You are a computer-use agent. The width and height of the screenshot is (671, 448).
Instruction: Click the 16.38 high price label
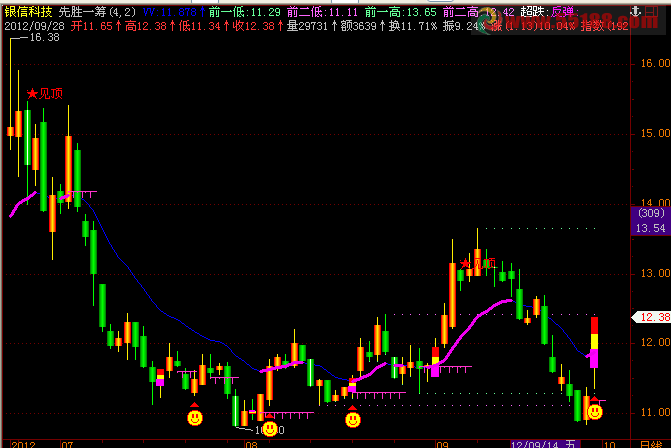click(x=45, y=38)
